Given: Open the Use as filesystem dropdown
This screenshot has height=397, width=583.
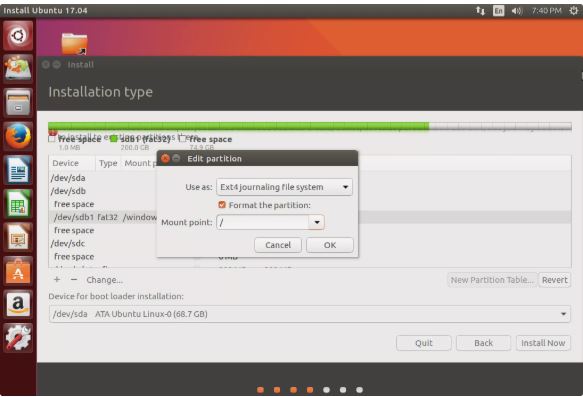Looking at the screenshot, I should (x=284, y=187).
